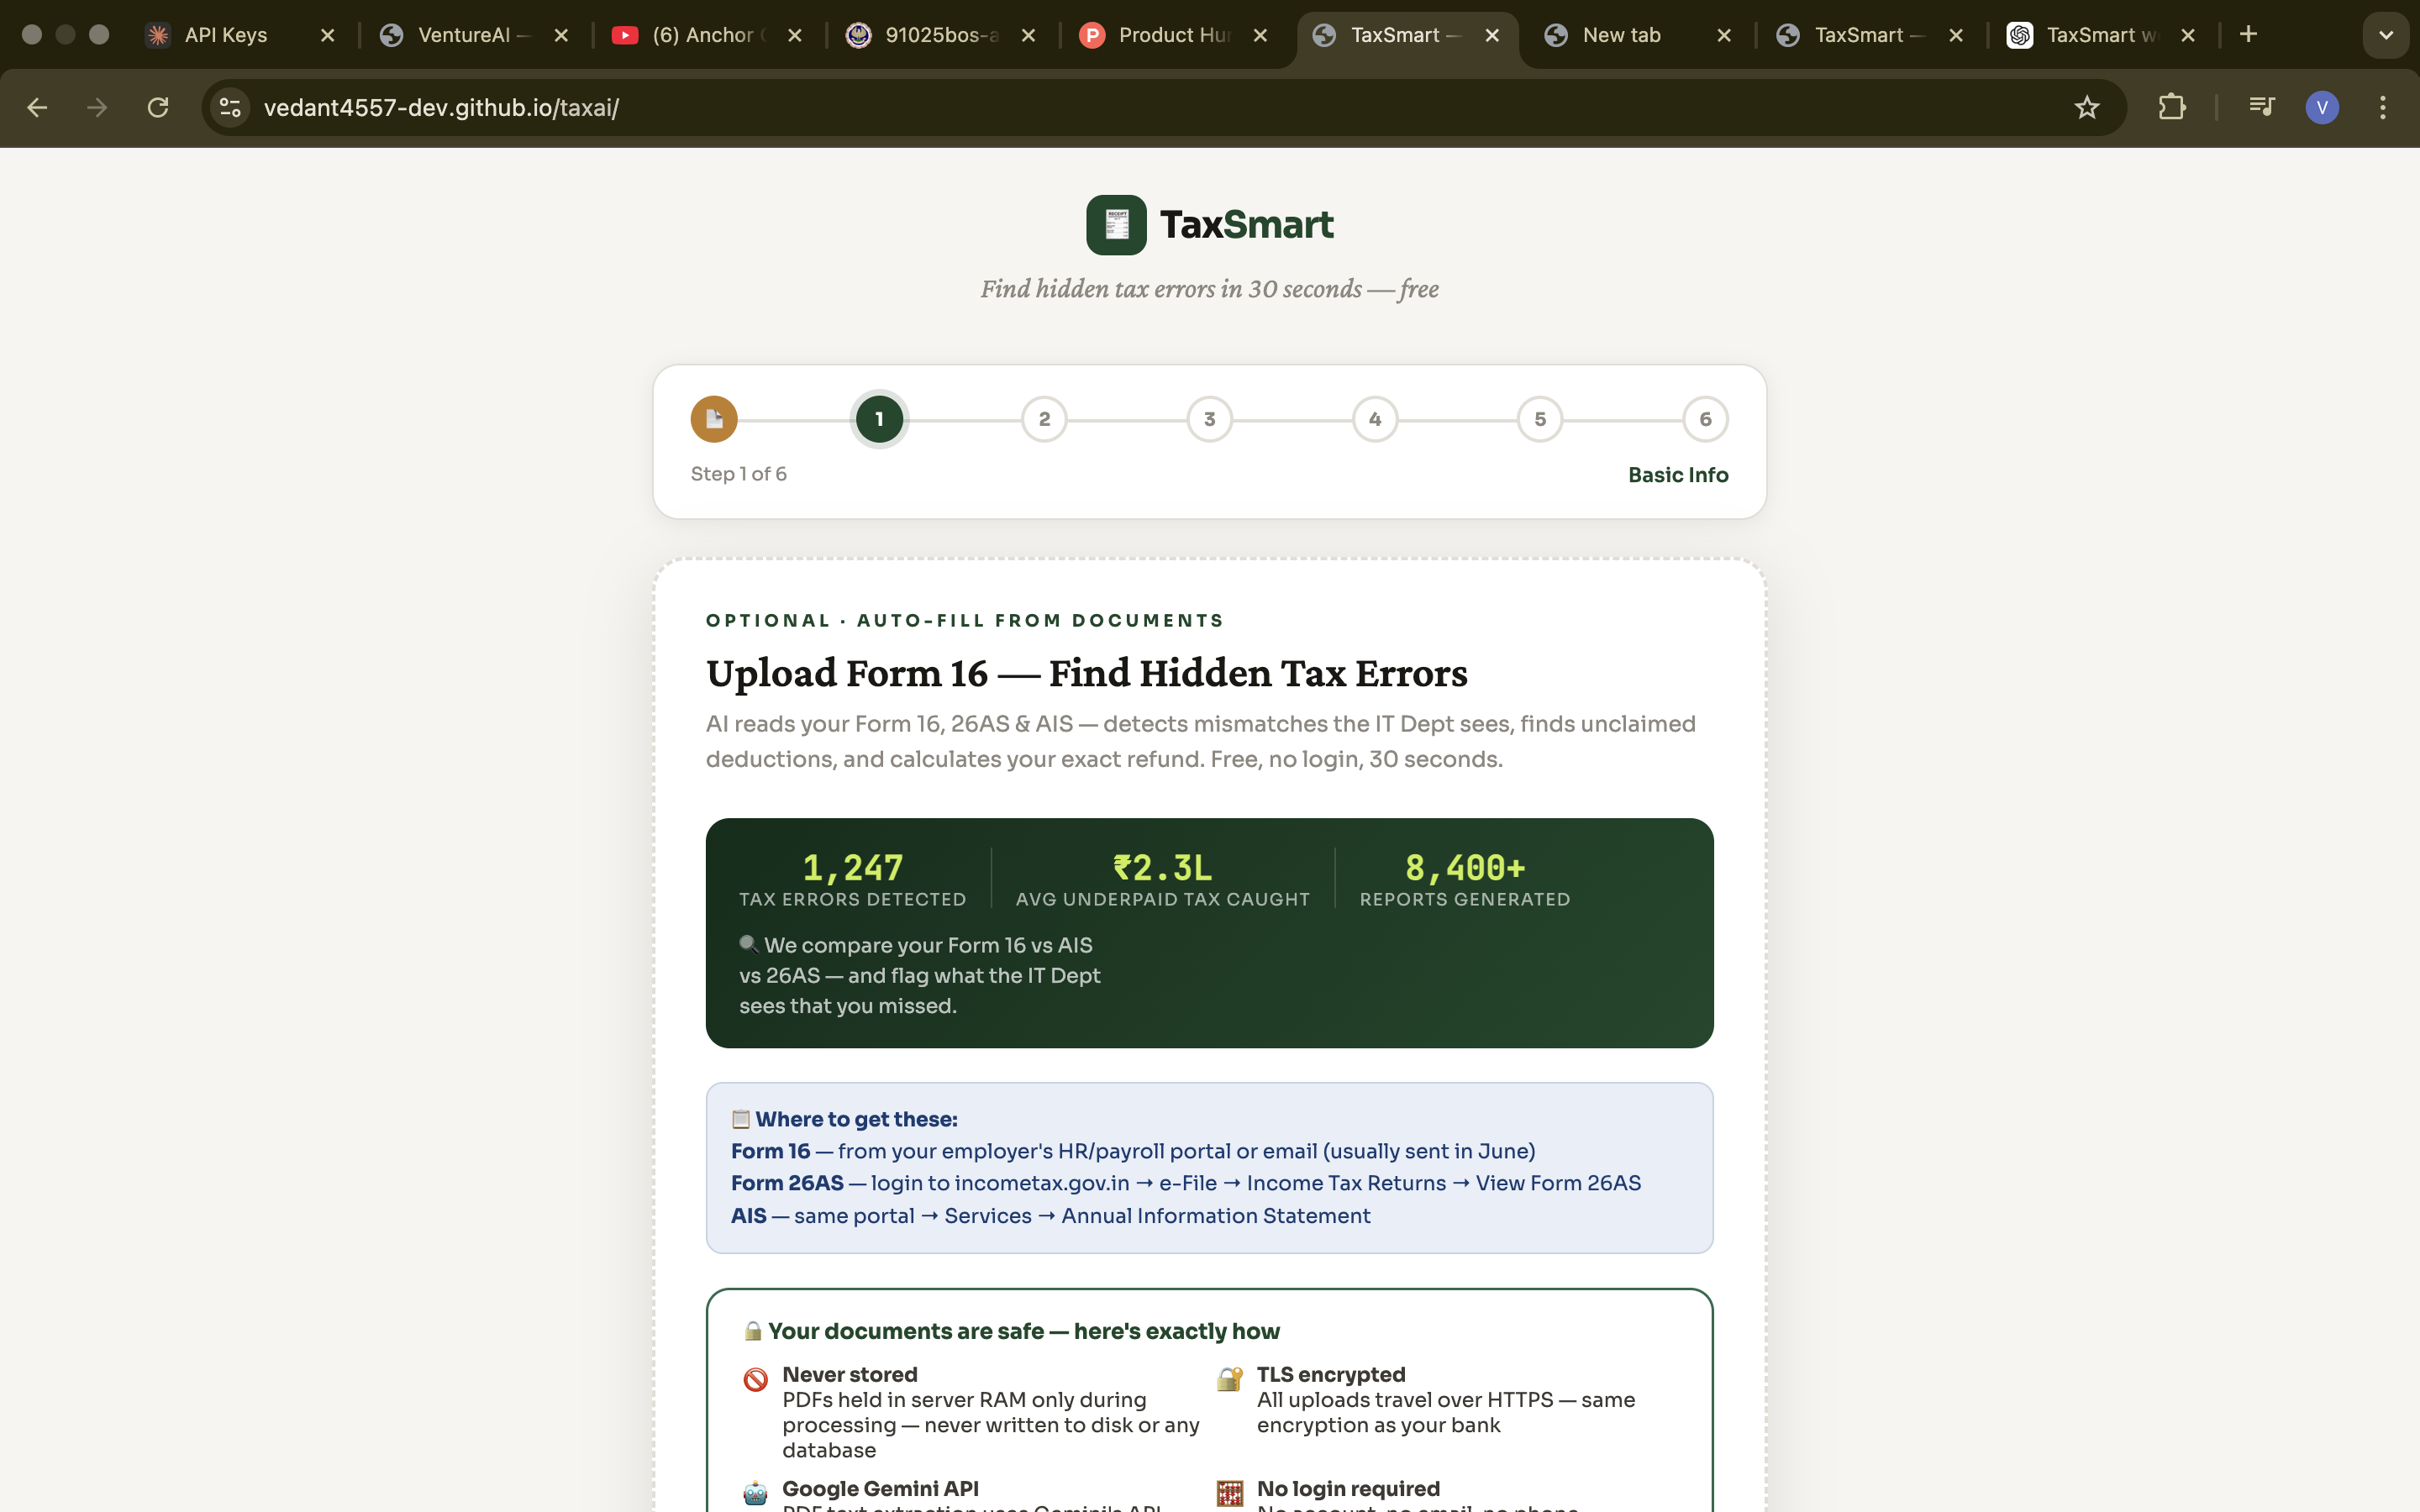Click the Chrome profile avatar V

(x=2321, y=107)
